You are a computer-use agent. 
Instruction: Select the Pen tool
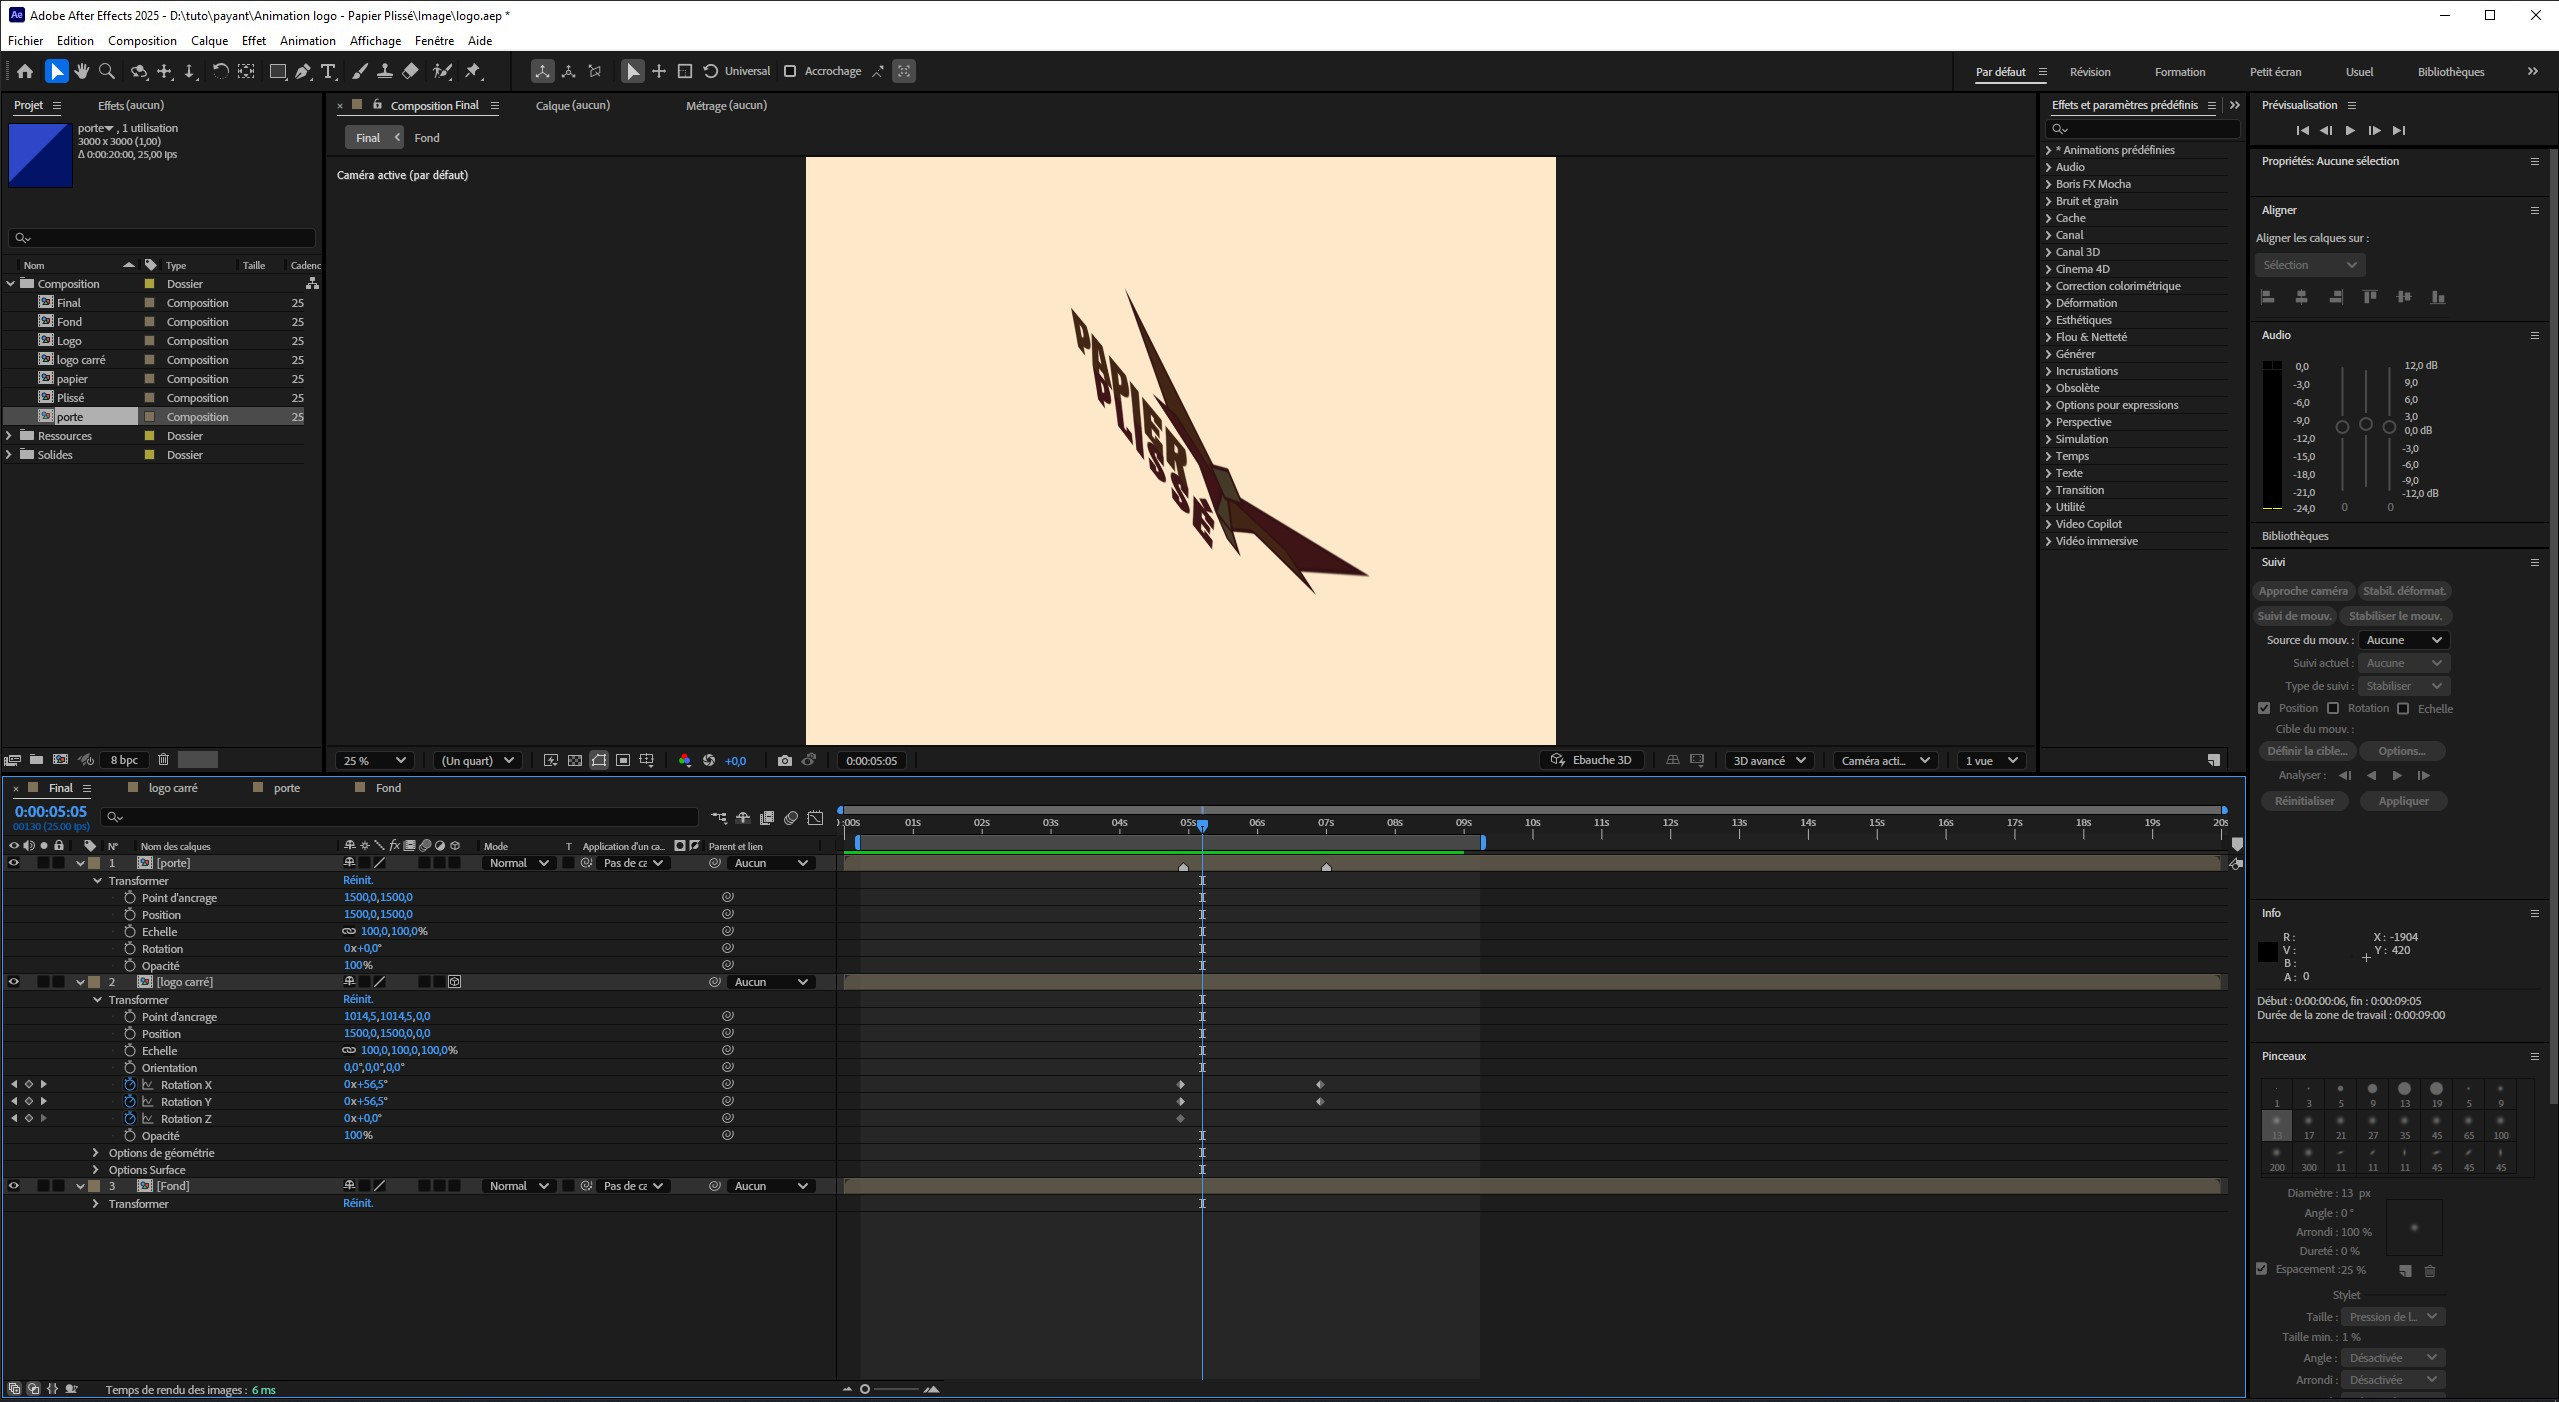click(x=302, y=71)
